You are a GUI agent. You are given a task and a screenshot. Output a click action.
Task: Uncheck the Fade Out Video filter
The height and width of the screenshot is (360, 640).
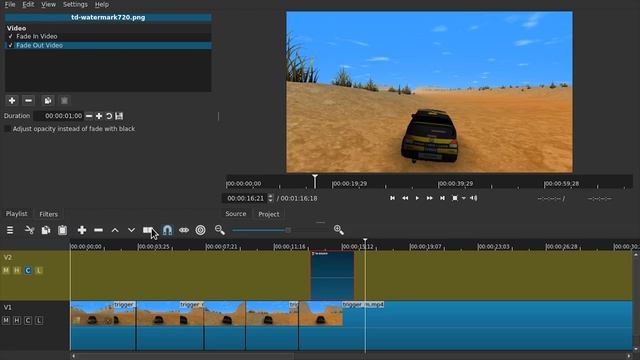coord(11,45)
